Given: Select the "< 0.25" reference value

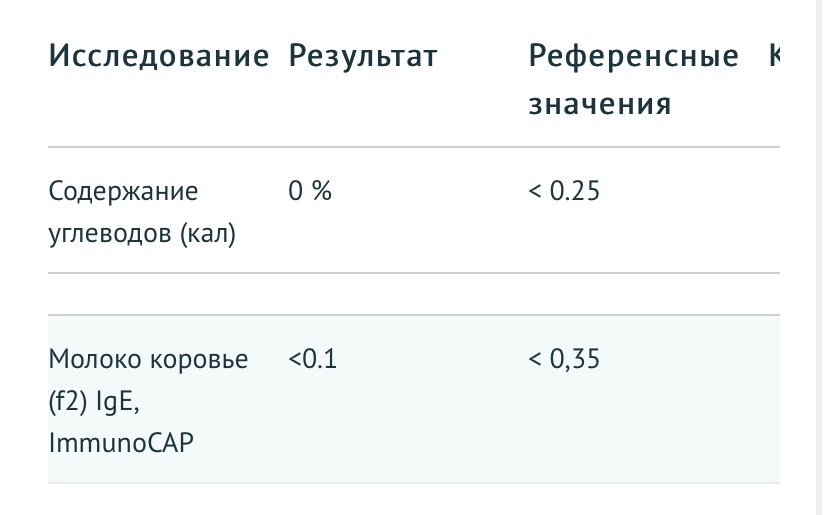Looking at the screenshot, I should (563, 191).
